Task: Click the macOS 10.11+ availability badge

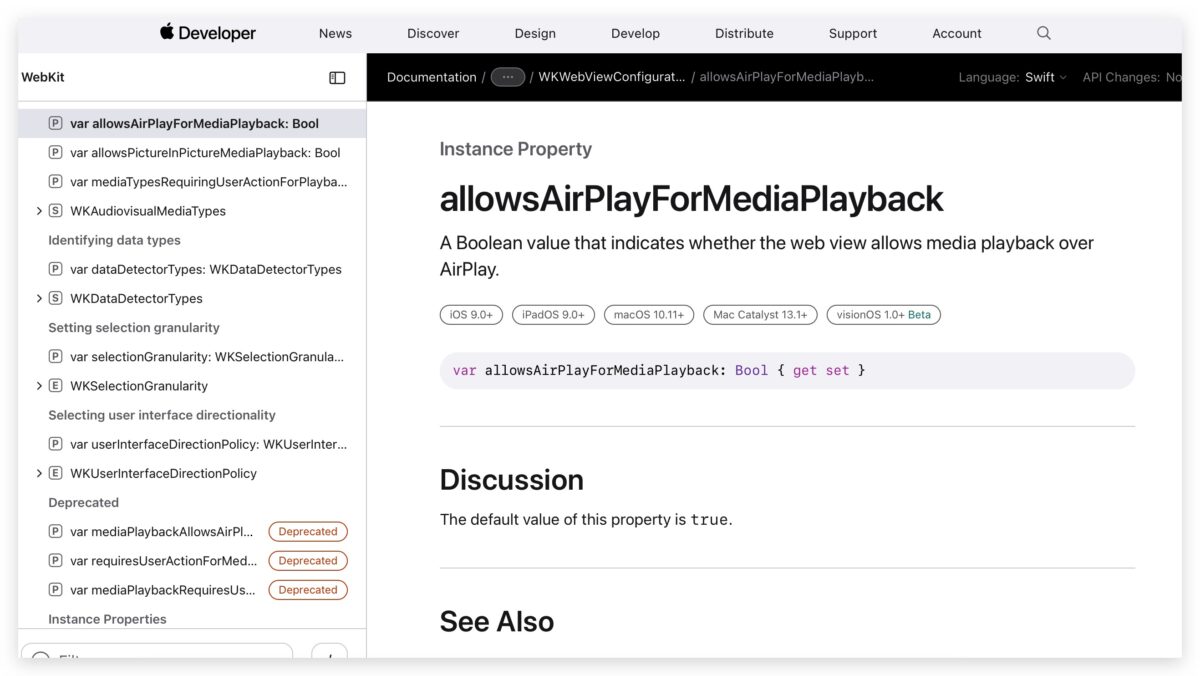Action: point(649,314)
